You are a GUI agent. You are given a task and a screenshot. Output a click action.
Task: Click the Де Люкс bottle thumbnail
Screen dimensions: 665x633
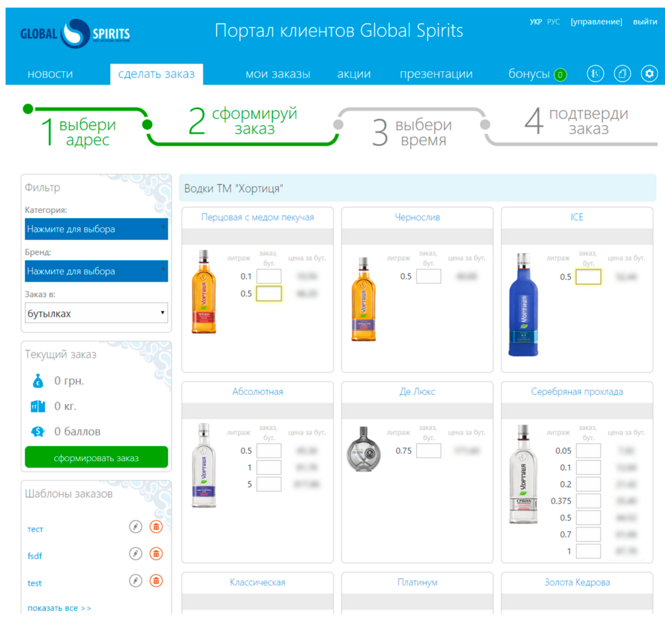(365, 450)
